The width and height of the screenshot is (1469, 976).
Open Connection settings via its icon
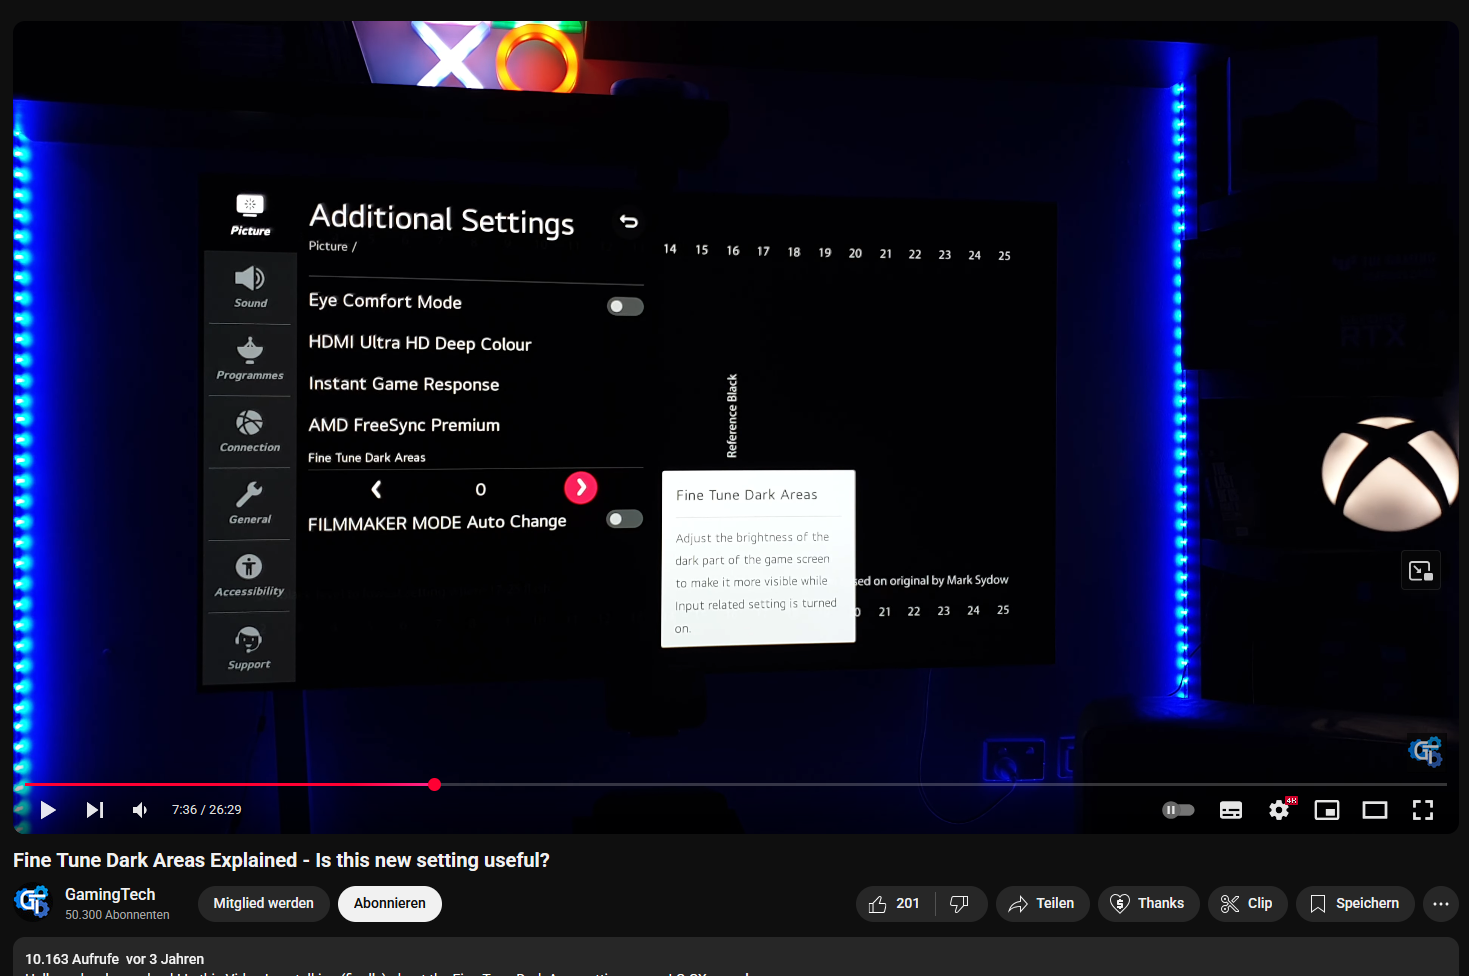tap(249, 430)
